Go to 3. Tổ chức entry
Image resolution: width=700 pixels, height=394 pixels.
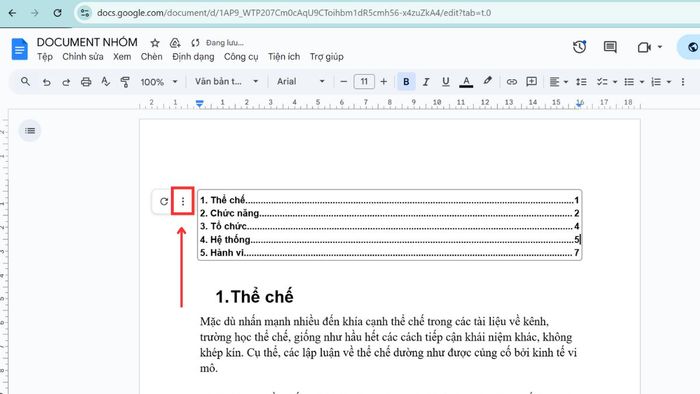point(389,226)
